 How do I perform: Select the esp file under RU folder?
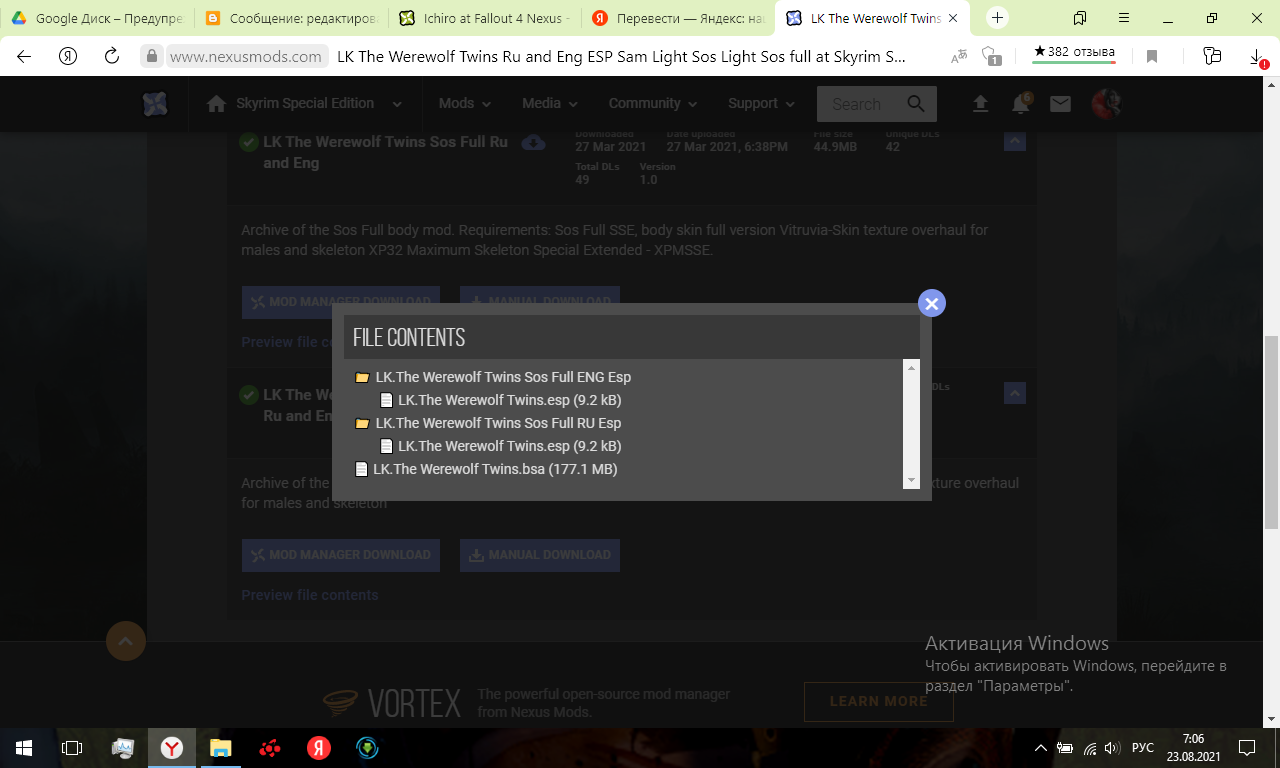pos(509,446)
